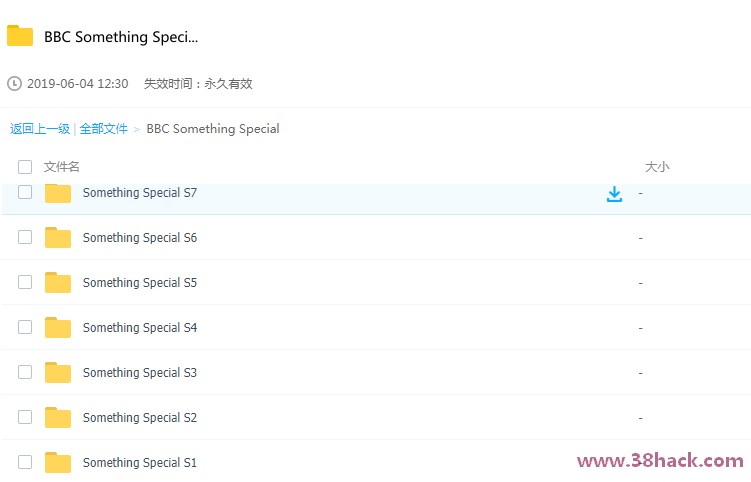Check the box for Something Special S6
This screenshot has width=751, height=482.
pyautogui.click(x=25, y=237)
